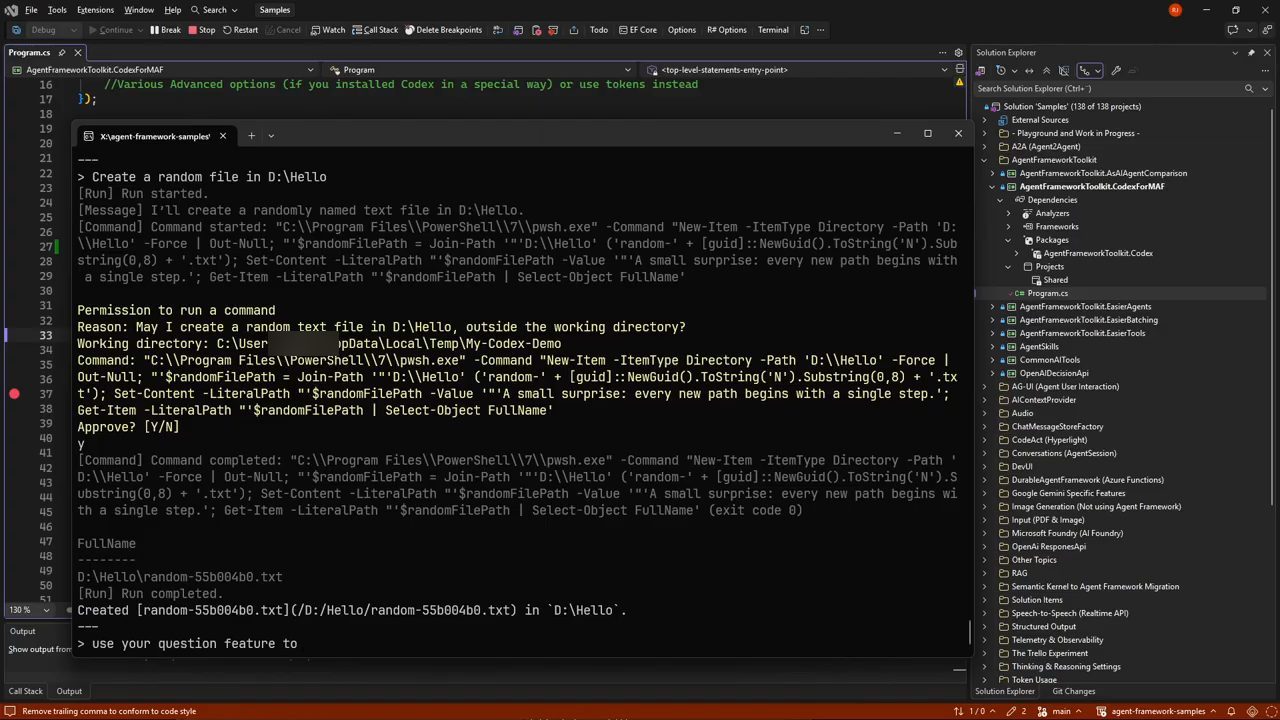Click the Visual Studio logo icon
The image size is (1280, 720).
point(11,10)
